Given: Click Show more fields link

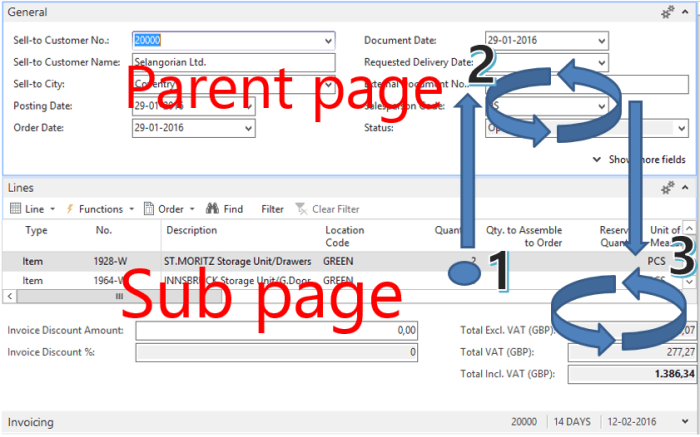Looking at the screenshot, I should point(640,159).
